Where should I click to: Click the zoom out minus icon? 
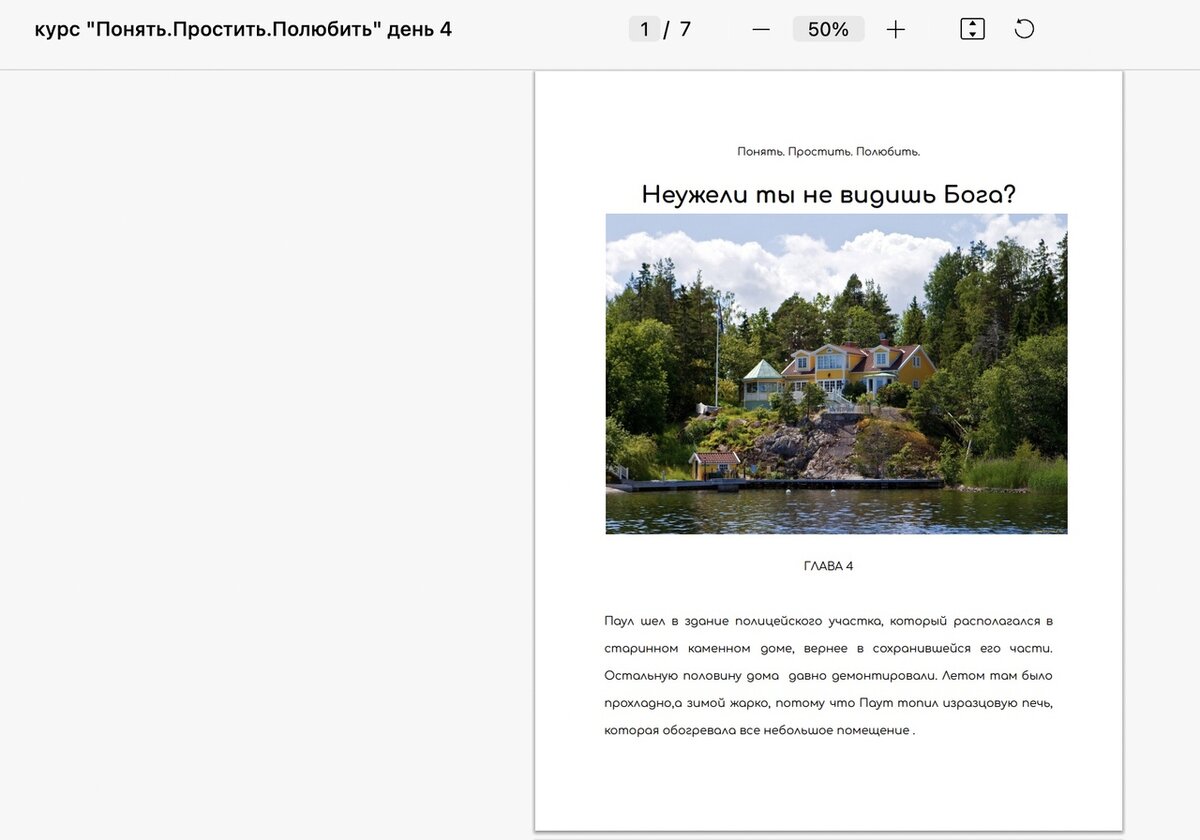761,29
